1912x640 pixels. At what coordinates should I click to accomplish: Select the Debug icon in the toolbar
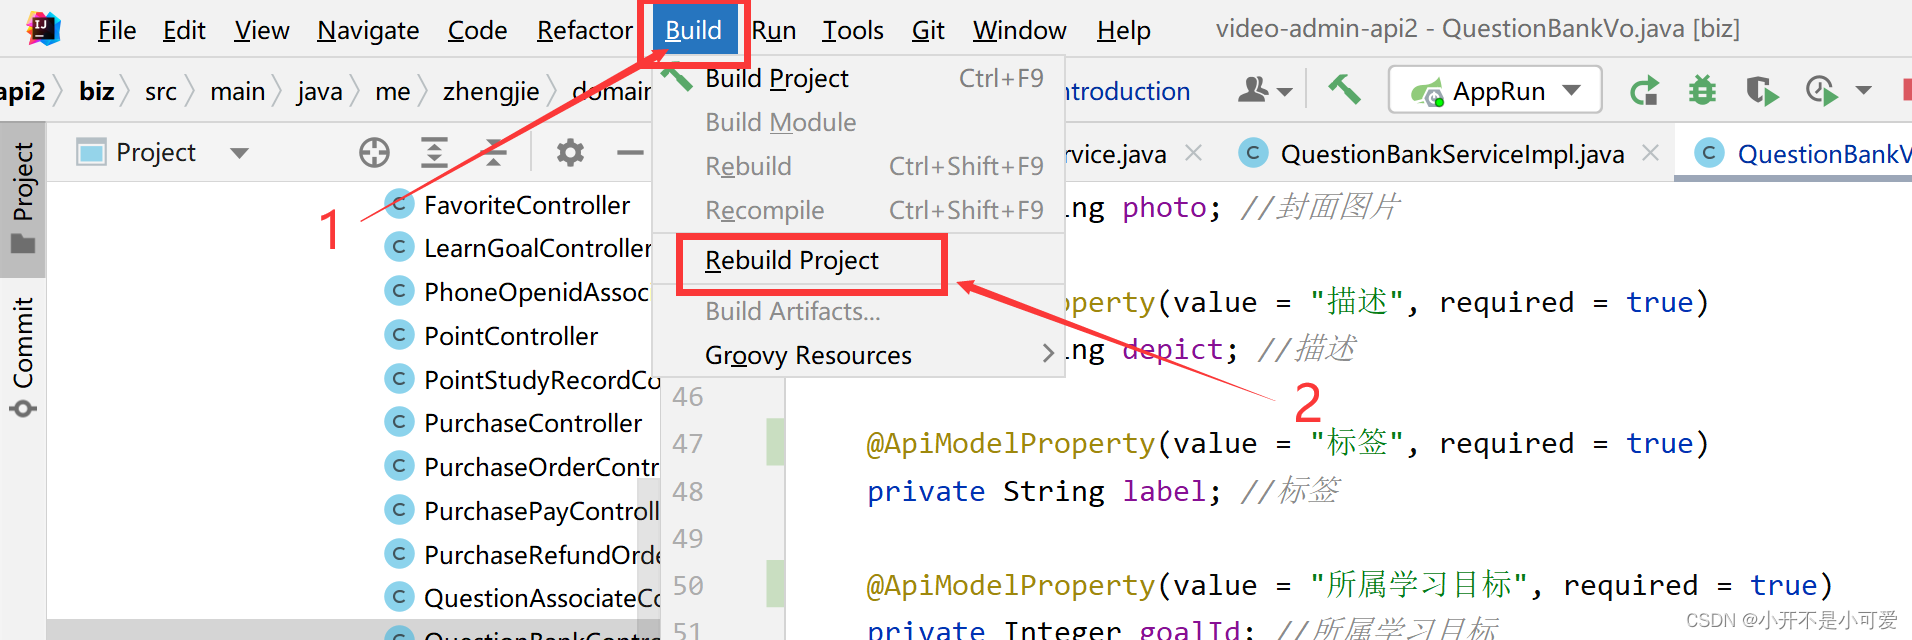1702,90
